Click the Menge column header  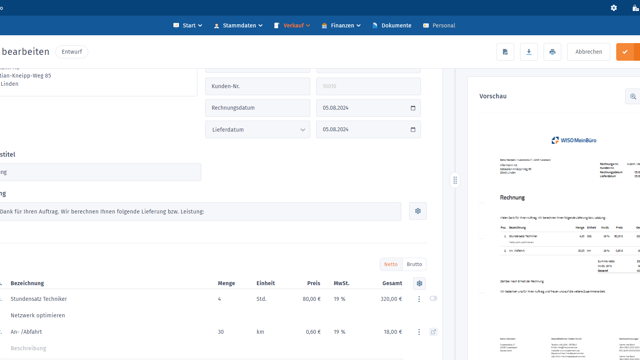(226, 283)
